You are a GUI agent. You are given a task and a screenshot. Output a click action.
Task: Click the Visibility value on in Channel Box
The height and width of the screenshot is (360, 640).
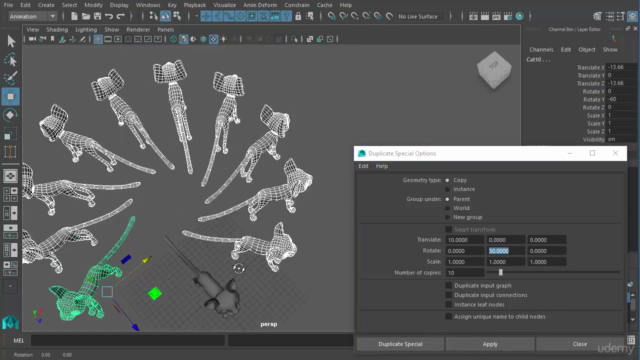621,139
